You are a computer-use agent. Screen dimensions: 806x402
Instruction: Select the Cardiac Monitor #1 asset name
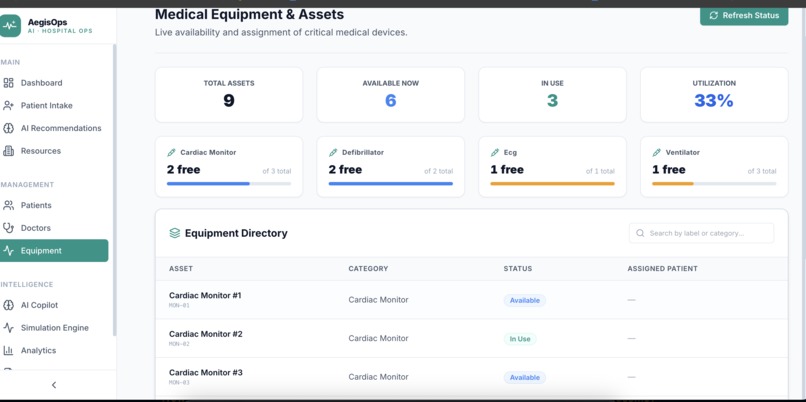click(x=205, y=296)
